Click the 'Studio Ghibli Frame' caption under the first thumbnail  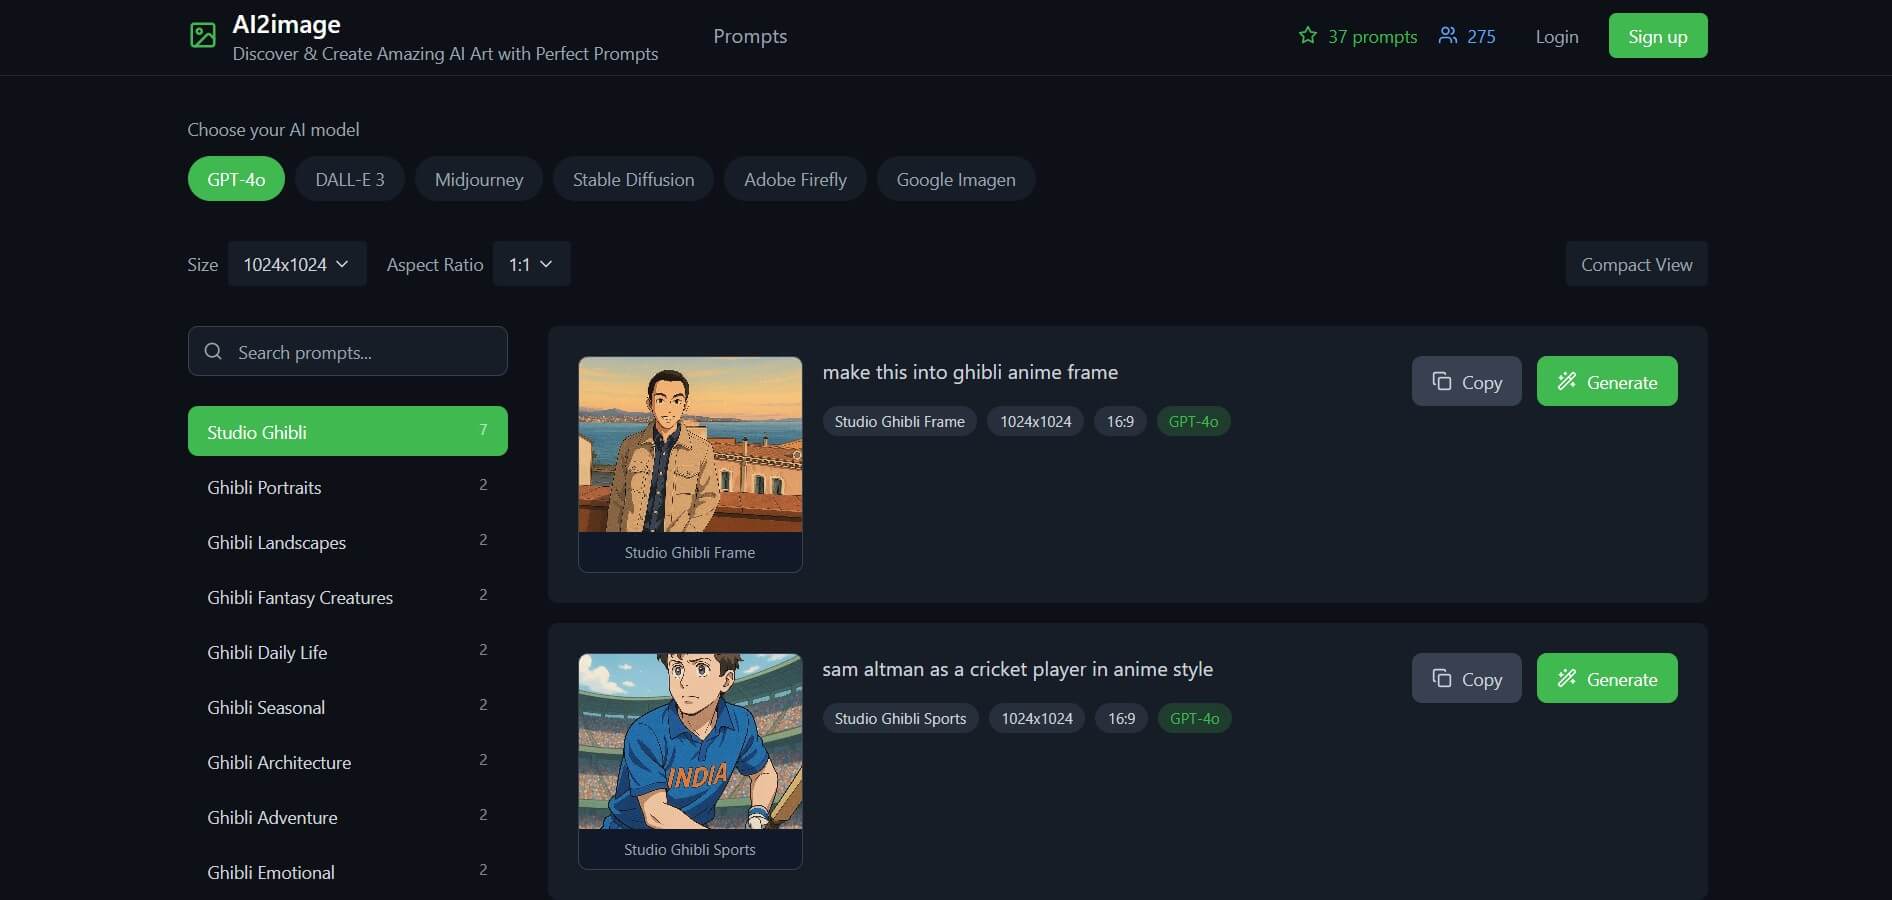point(690,552)
